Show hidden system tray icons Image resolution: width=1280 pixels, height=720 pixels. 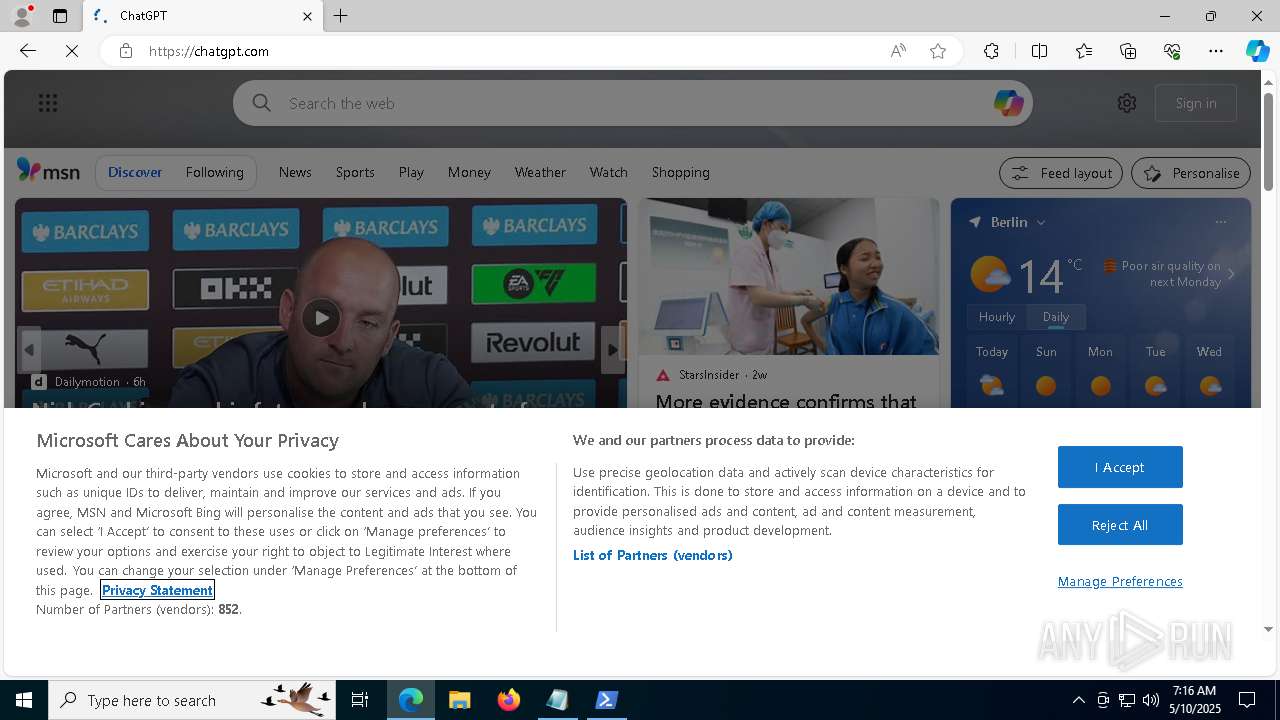[1078, 700]
